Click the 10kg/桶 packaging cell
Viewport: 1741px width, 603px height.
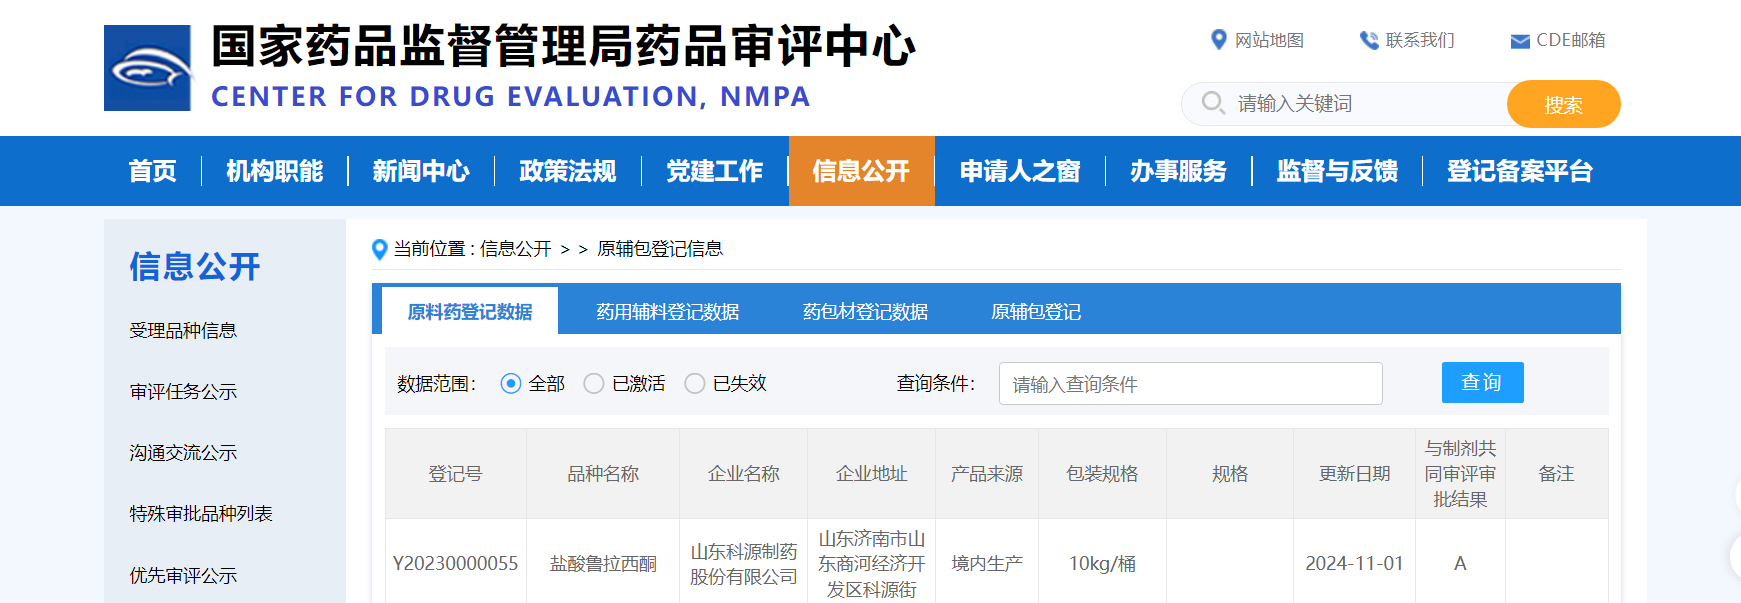click(1102, 563)
